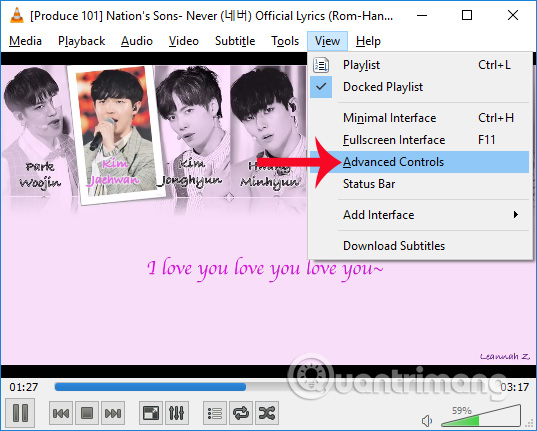Open the Help menu

point(368,41)
